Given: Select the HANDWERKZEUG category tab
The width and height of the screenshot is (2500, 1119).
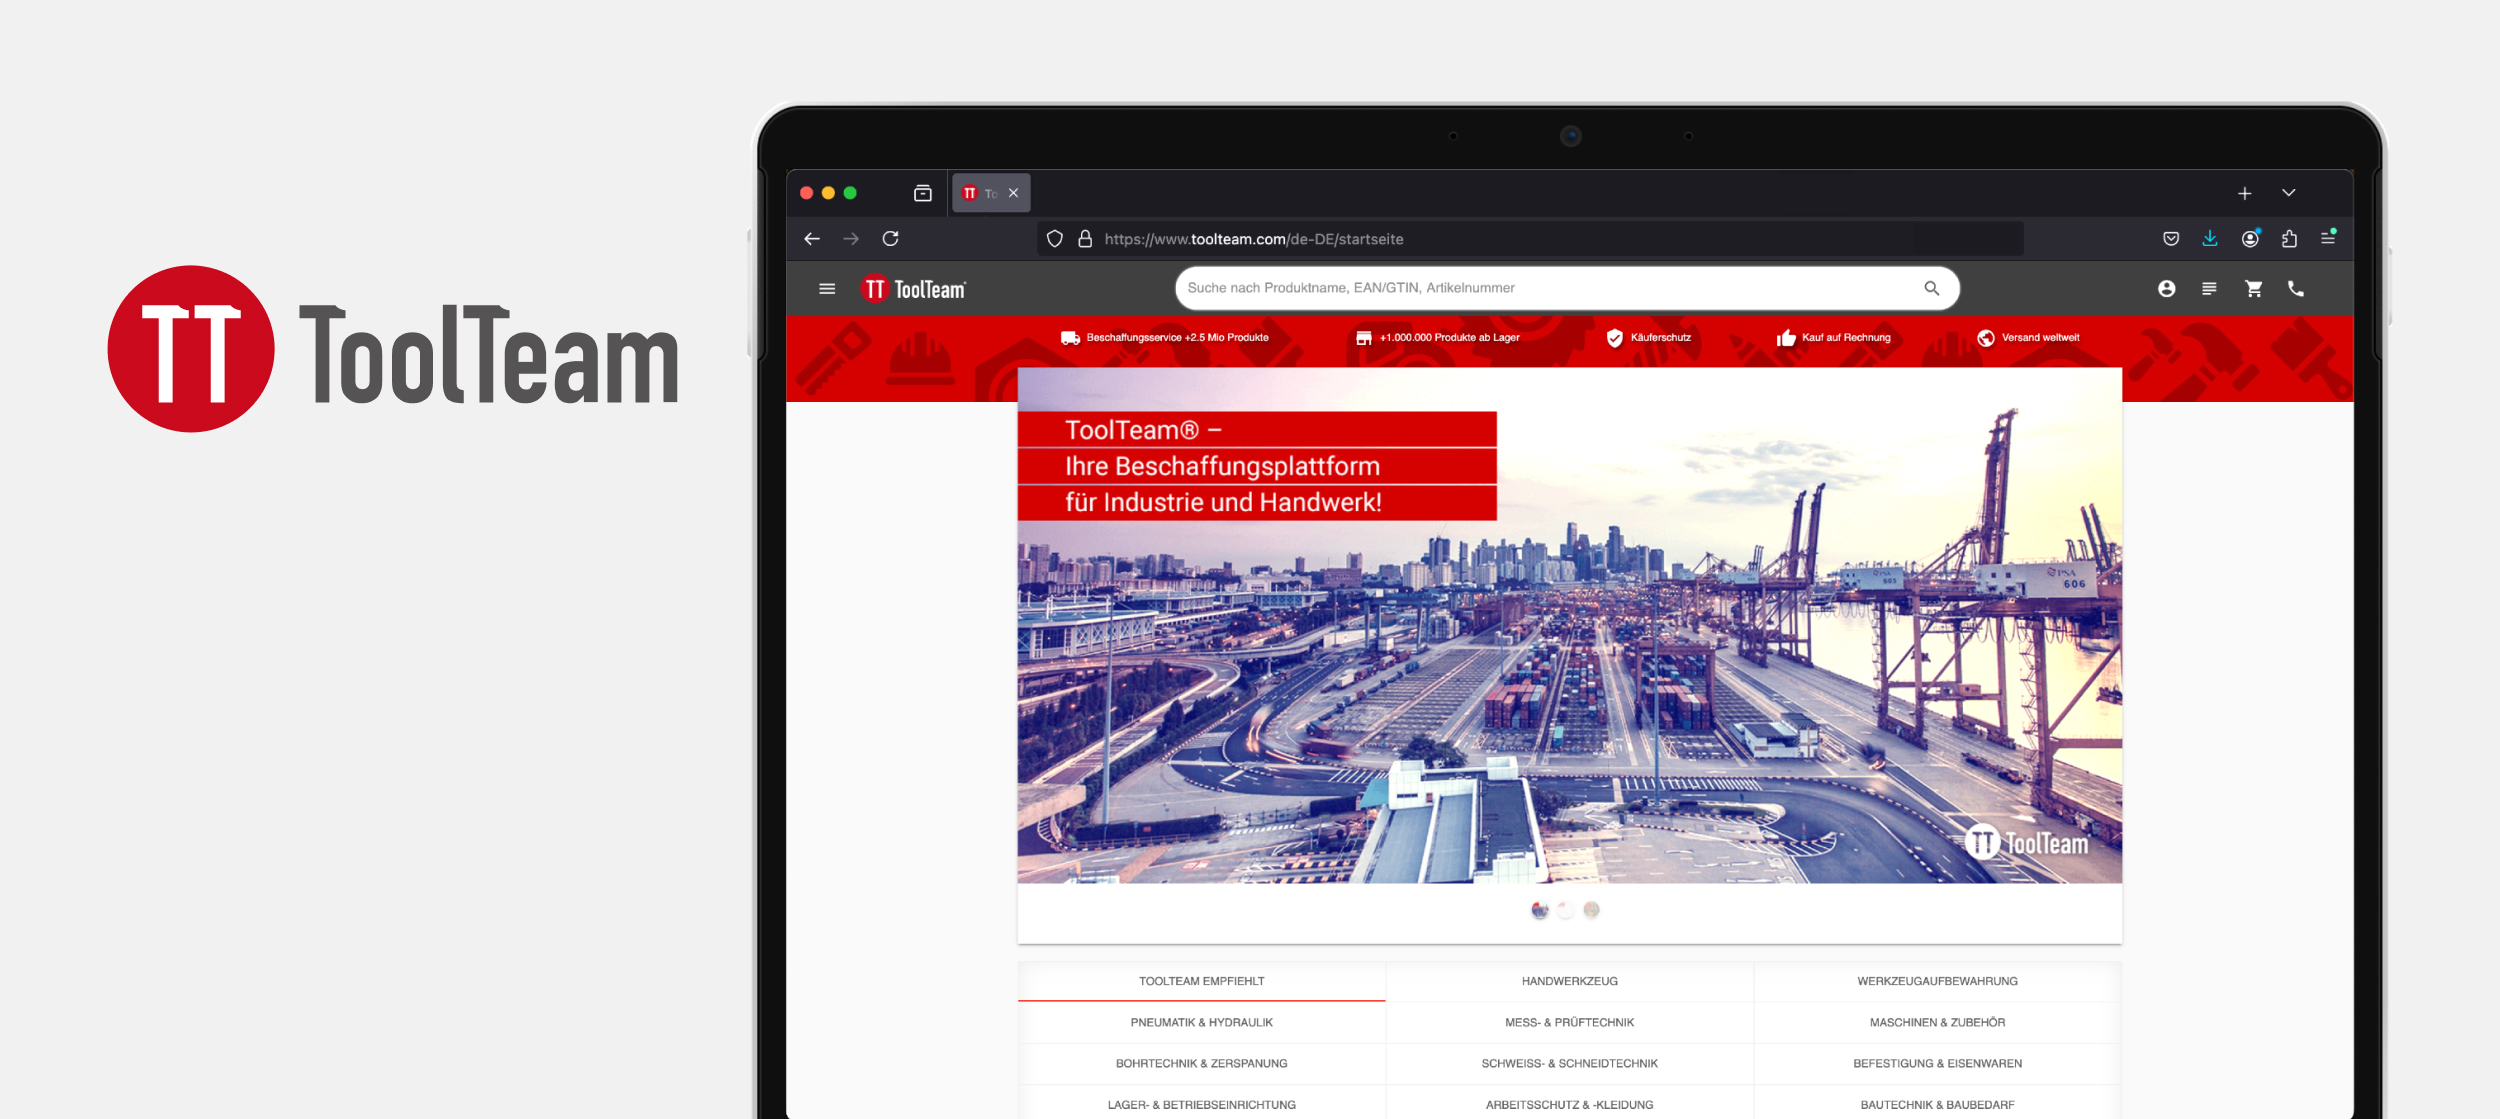Looking at the screenshot, I should [1569, 981].
